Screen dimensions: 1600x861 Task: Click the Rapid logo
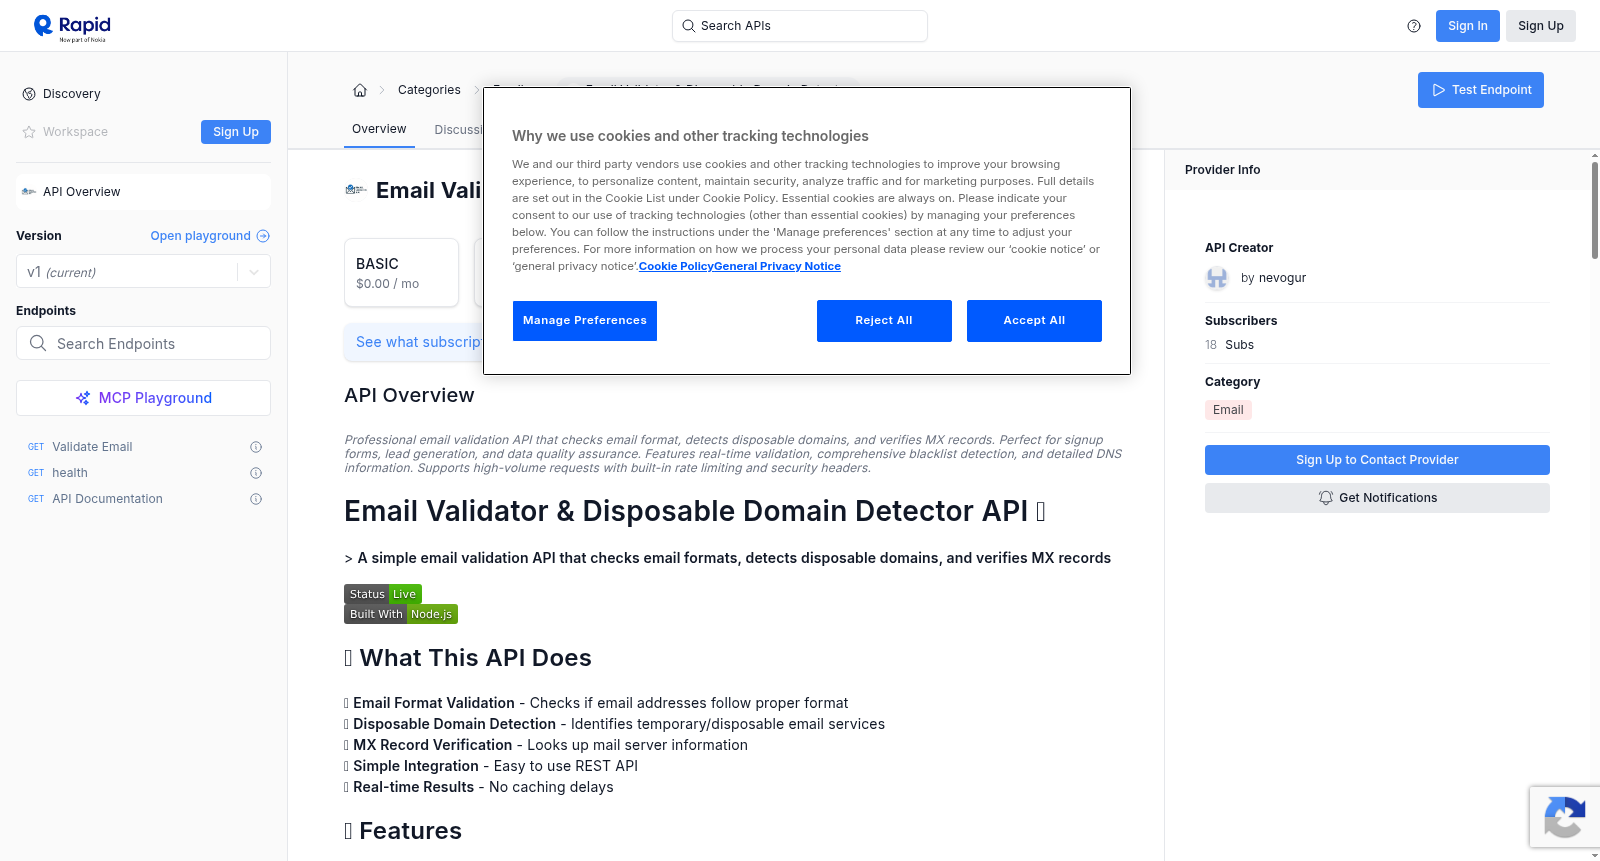(72, 27)
